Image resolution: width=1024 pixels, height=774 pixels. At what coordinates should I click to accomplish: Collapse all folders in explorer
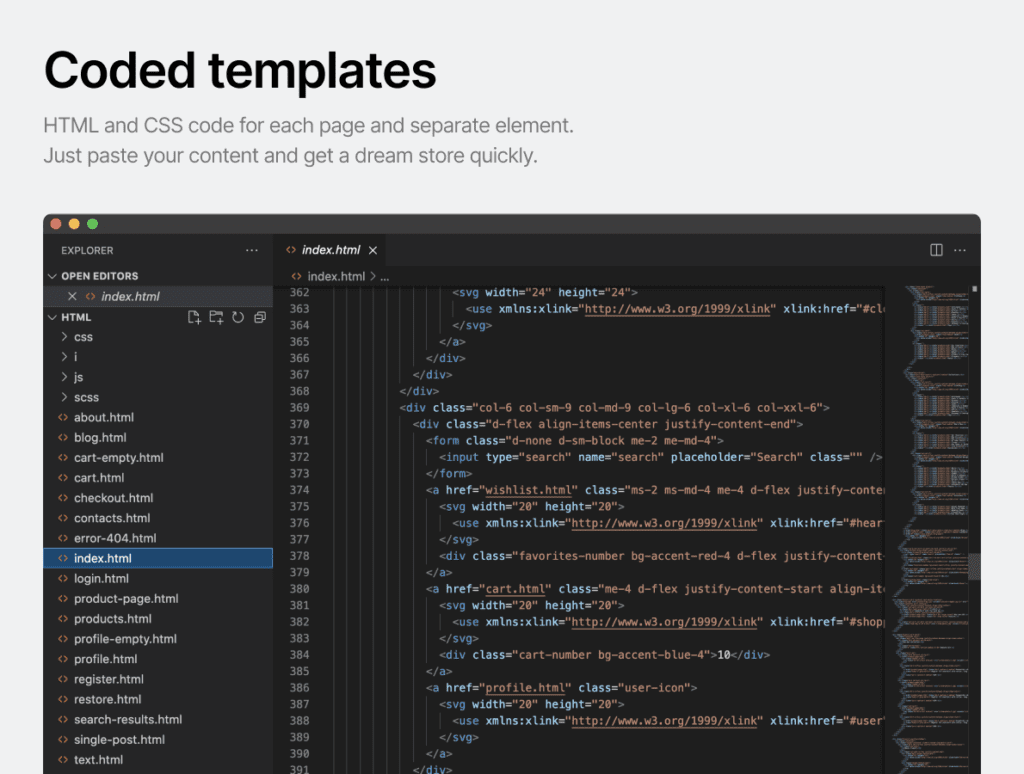pos(260,317)
